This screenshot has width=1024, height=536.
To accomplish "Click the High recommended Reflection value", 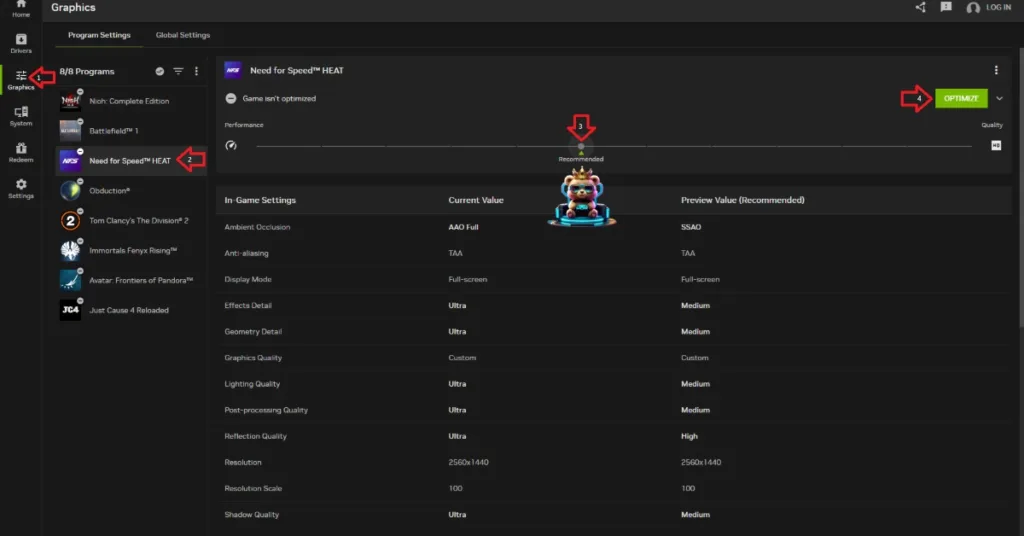I will (689, 436).
